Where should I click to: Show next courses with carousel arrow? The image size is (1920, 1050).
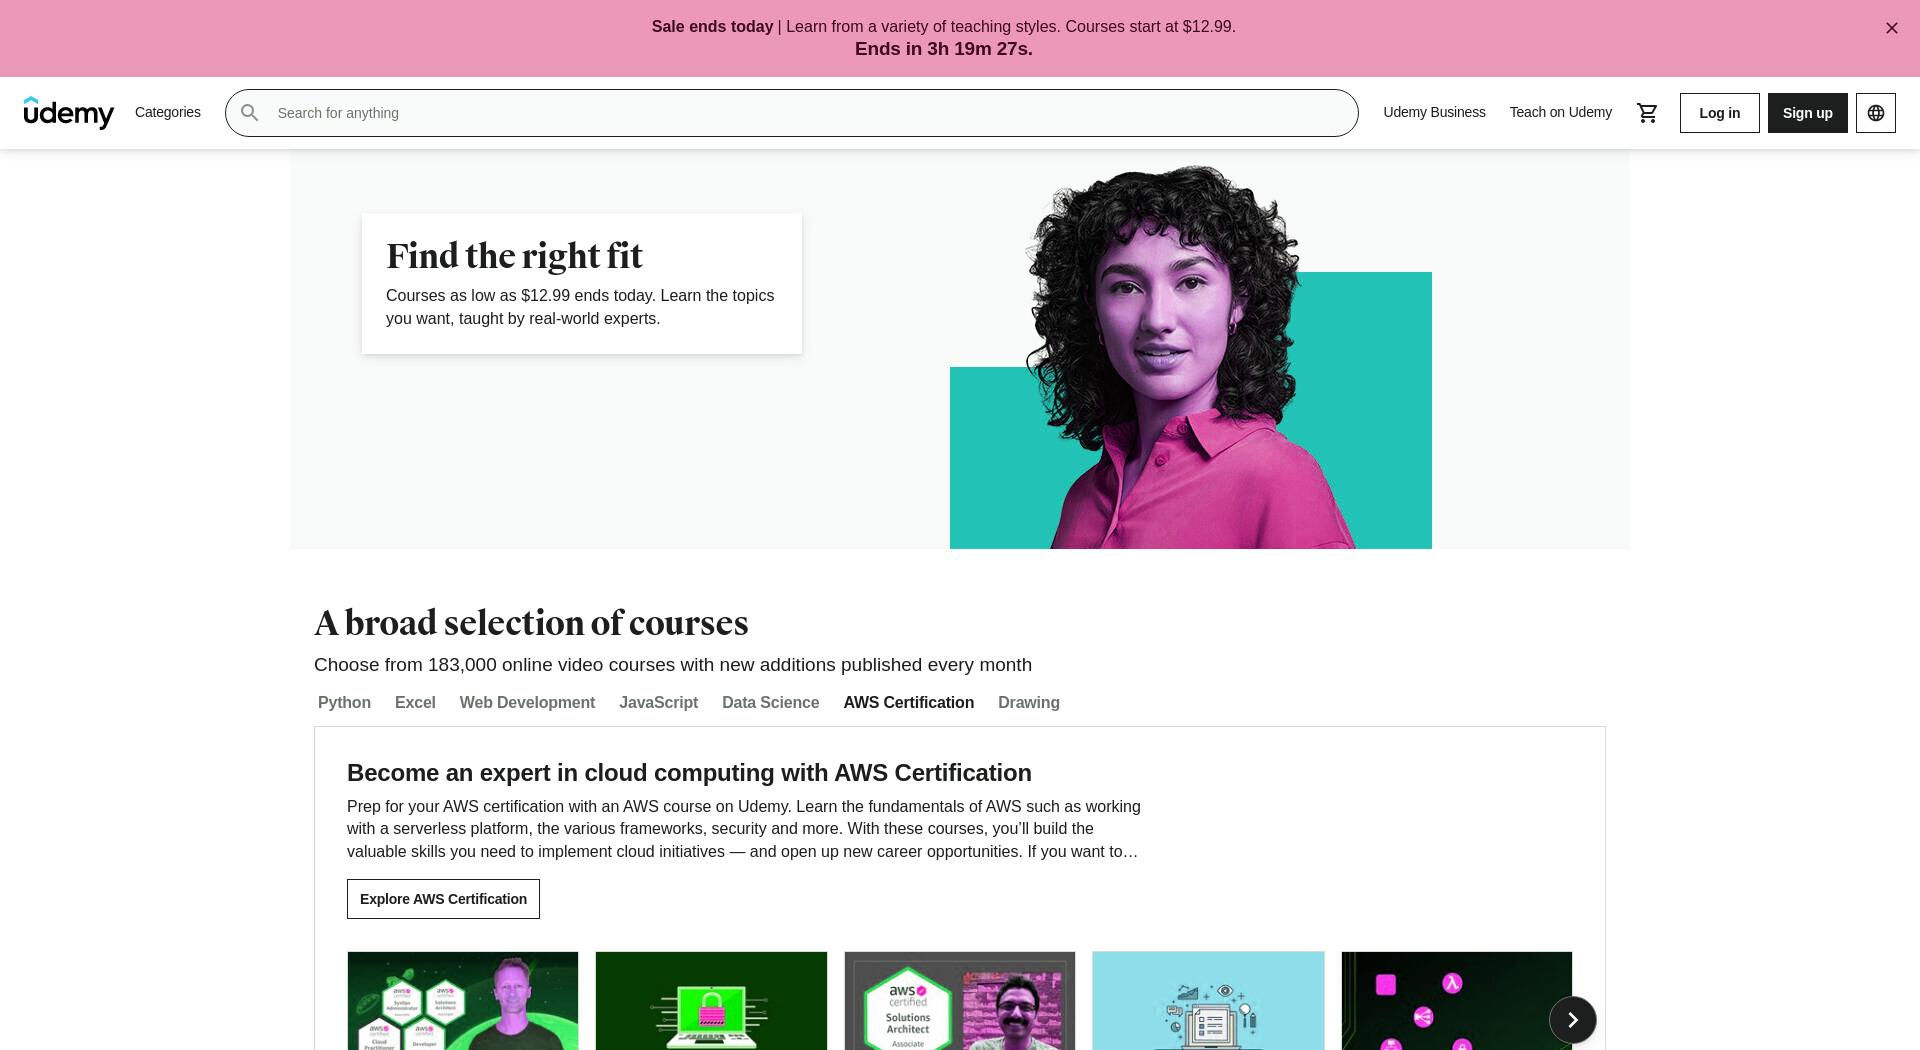point(1572,1020)
